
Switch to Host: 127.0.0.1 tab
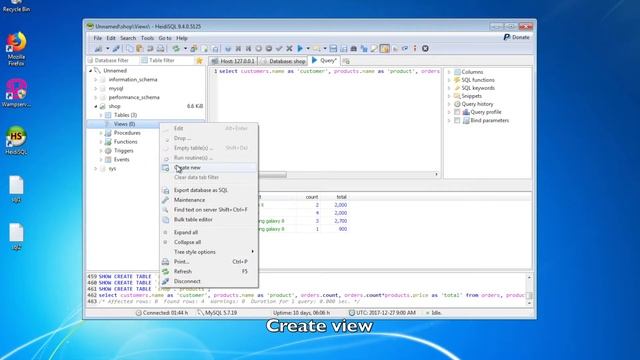233,61
